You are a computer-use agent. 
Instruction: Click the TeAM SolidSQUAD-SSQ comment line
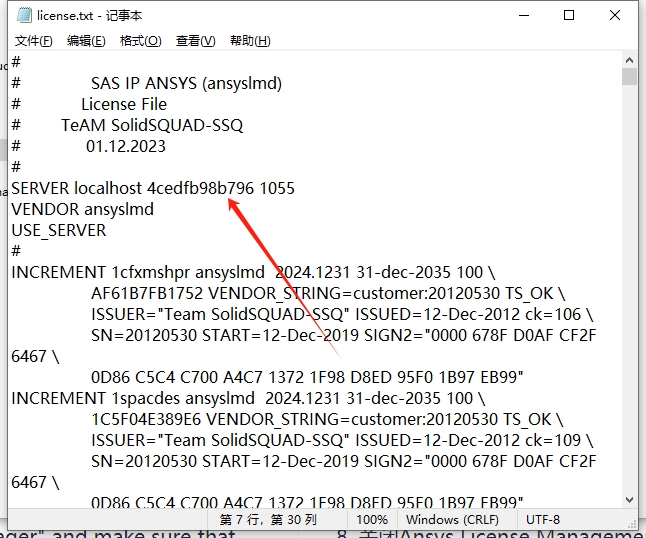152,125
